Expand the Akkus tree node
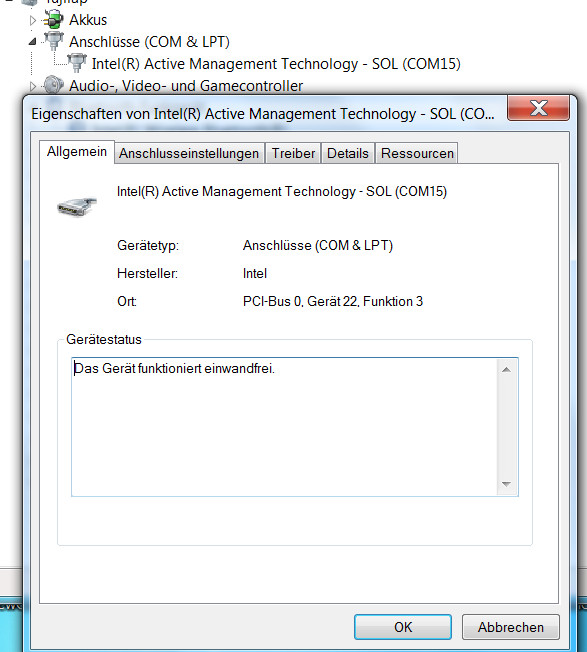 pos(33,20)
